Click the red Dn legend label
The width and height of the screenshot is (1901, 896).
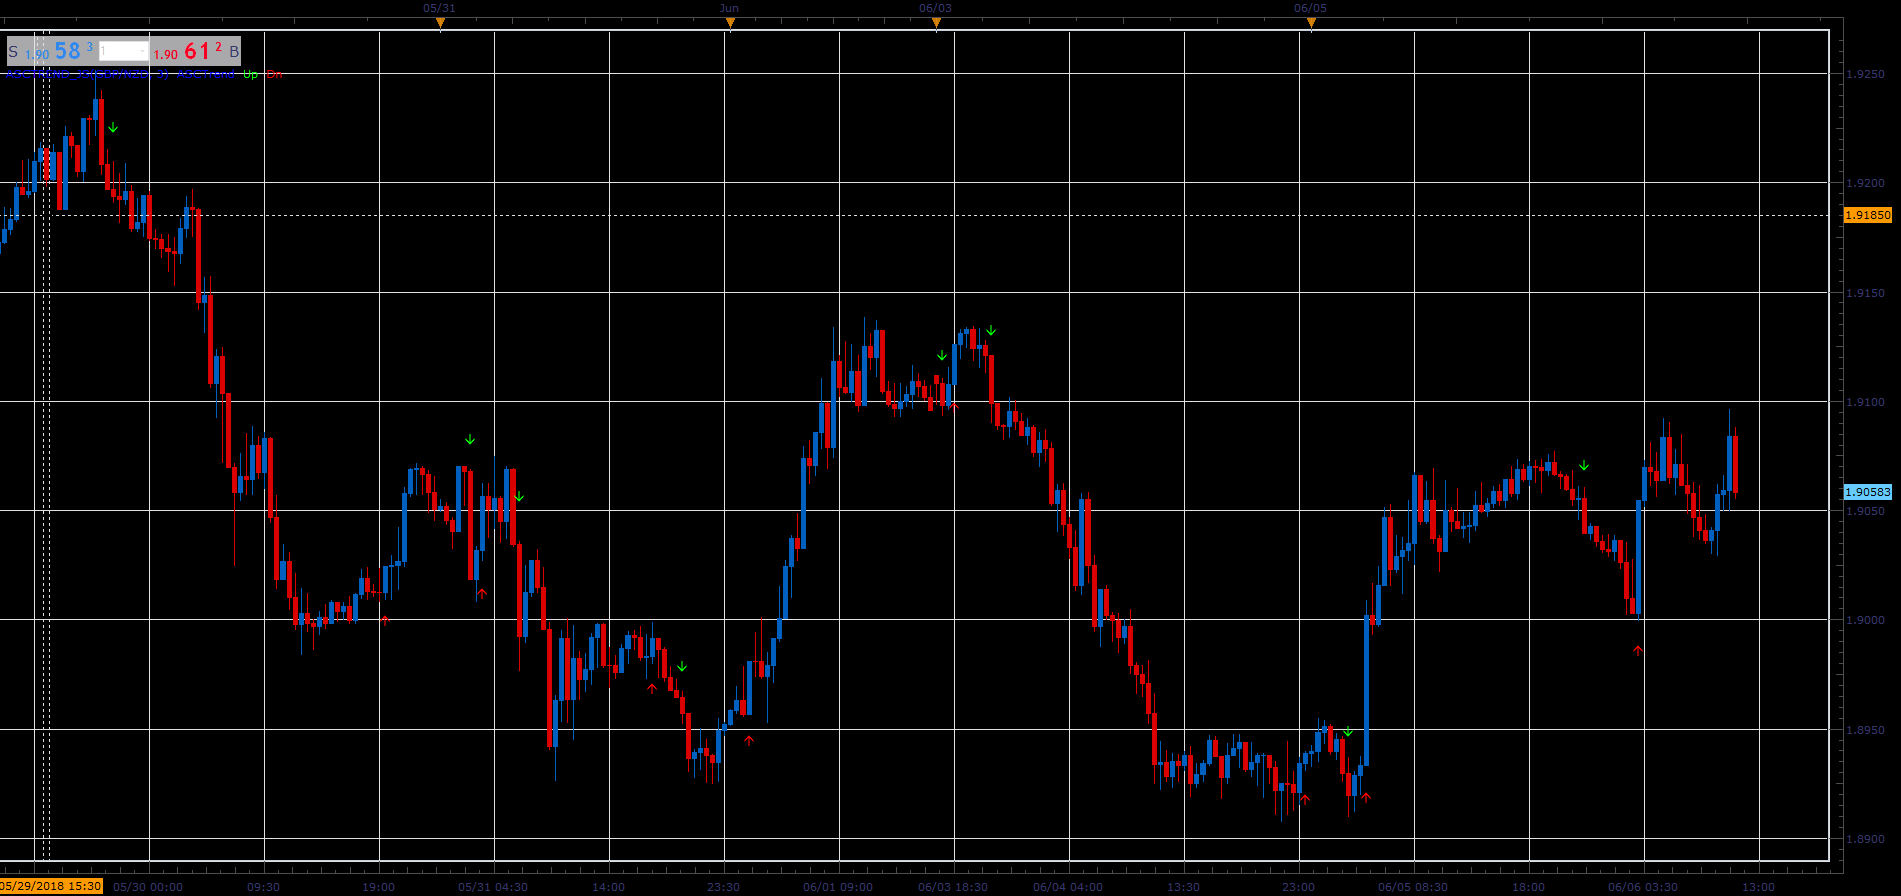click(274, 74)
